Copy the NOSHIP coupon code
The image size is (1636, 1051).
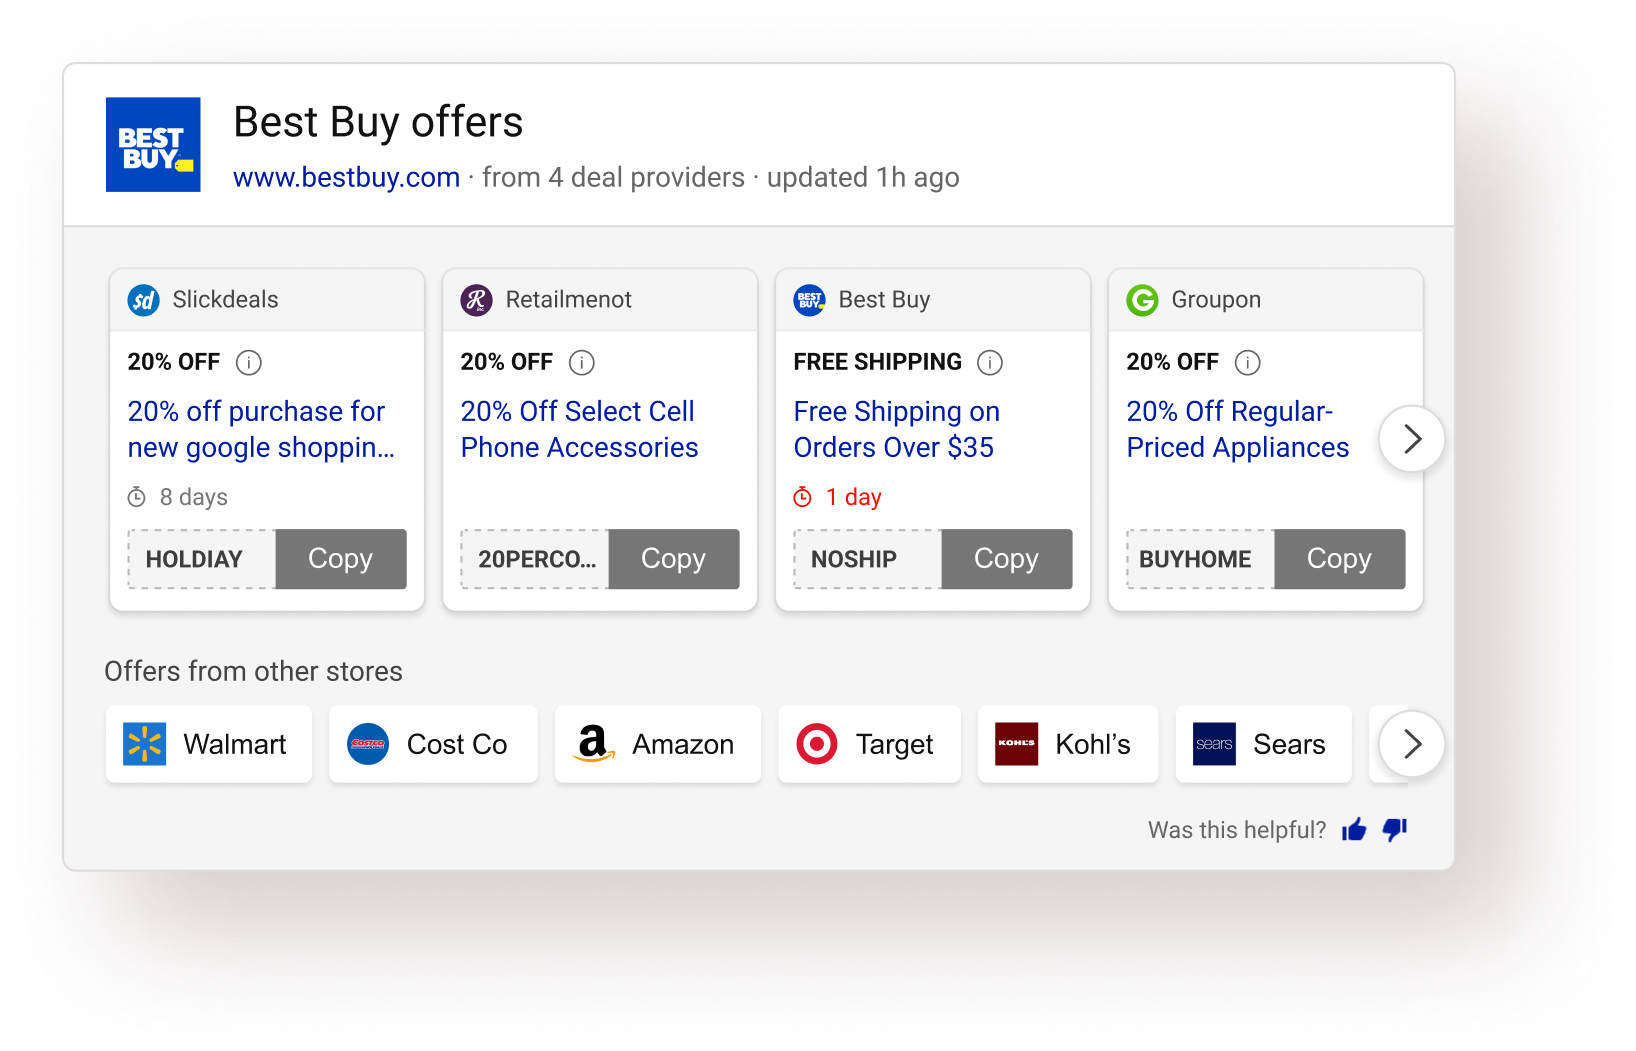point(1006,559)
